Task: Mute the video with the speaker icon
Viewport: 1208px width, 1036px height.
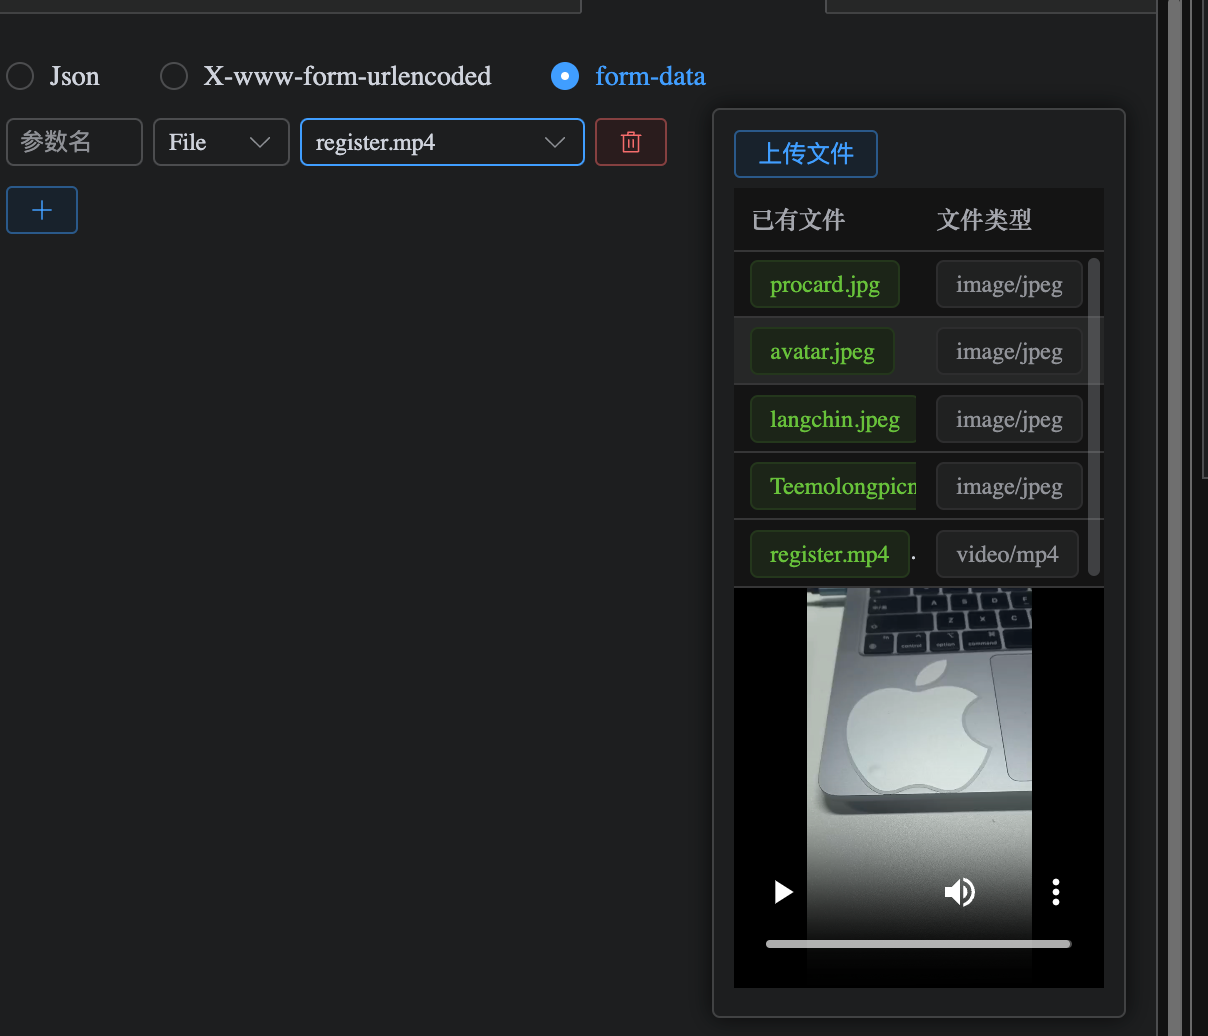Action: pos(960,891)
